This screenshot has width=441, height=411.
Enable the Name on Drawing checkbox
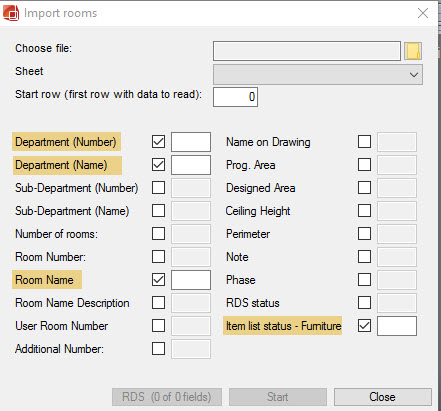pyautogui.click(x=364, y=142)
